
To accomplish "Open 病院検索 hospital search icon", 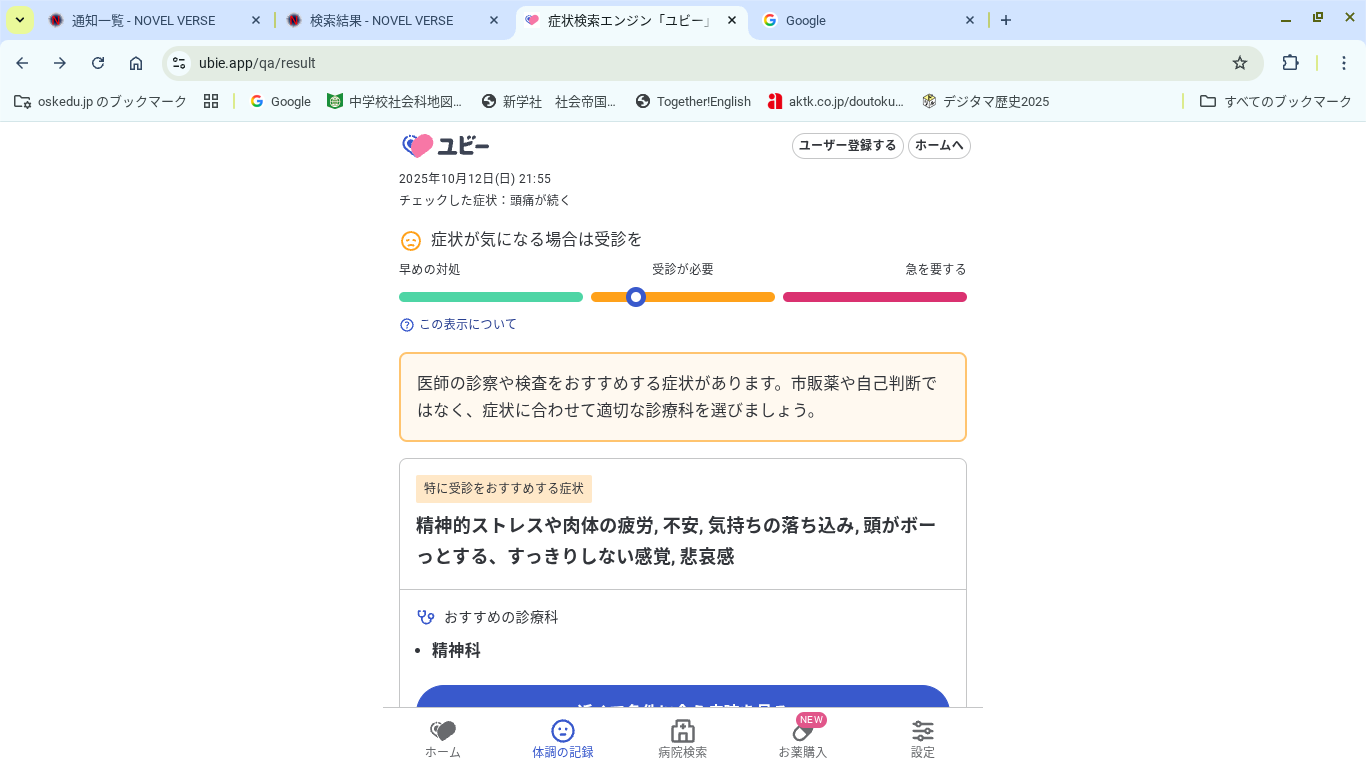I will [682, 731].
